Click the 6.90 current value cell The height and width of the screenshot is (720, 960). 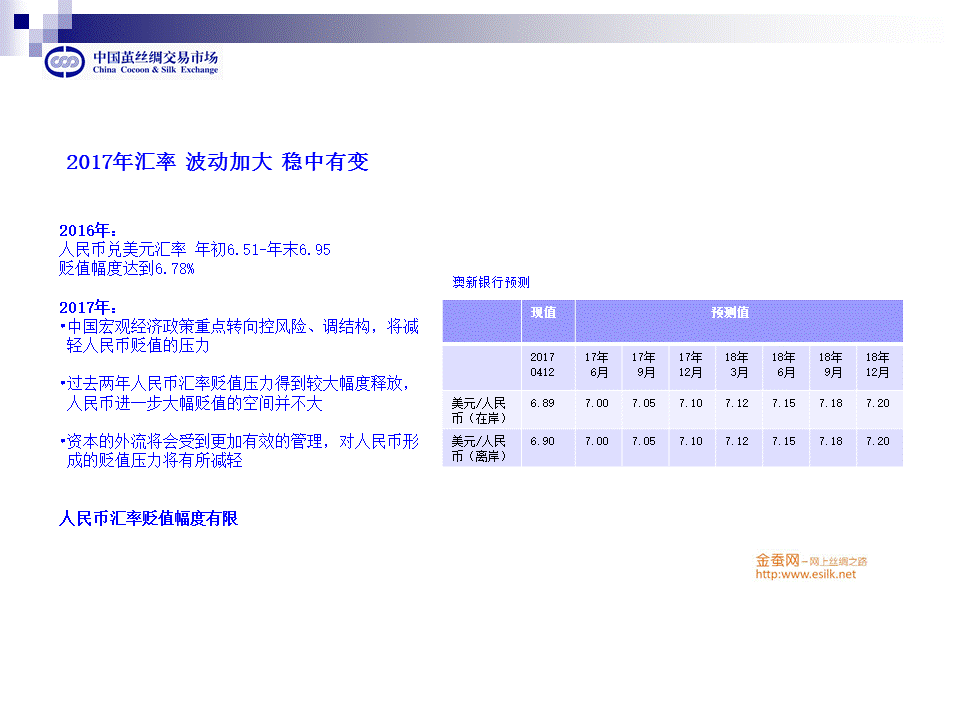coord(542,441)
